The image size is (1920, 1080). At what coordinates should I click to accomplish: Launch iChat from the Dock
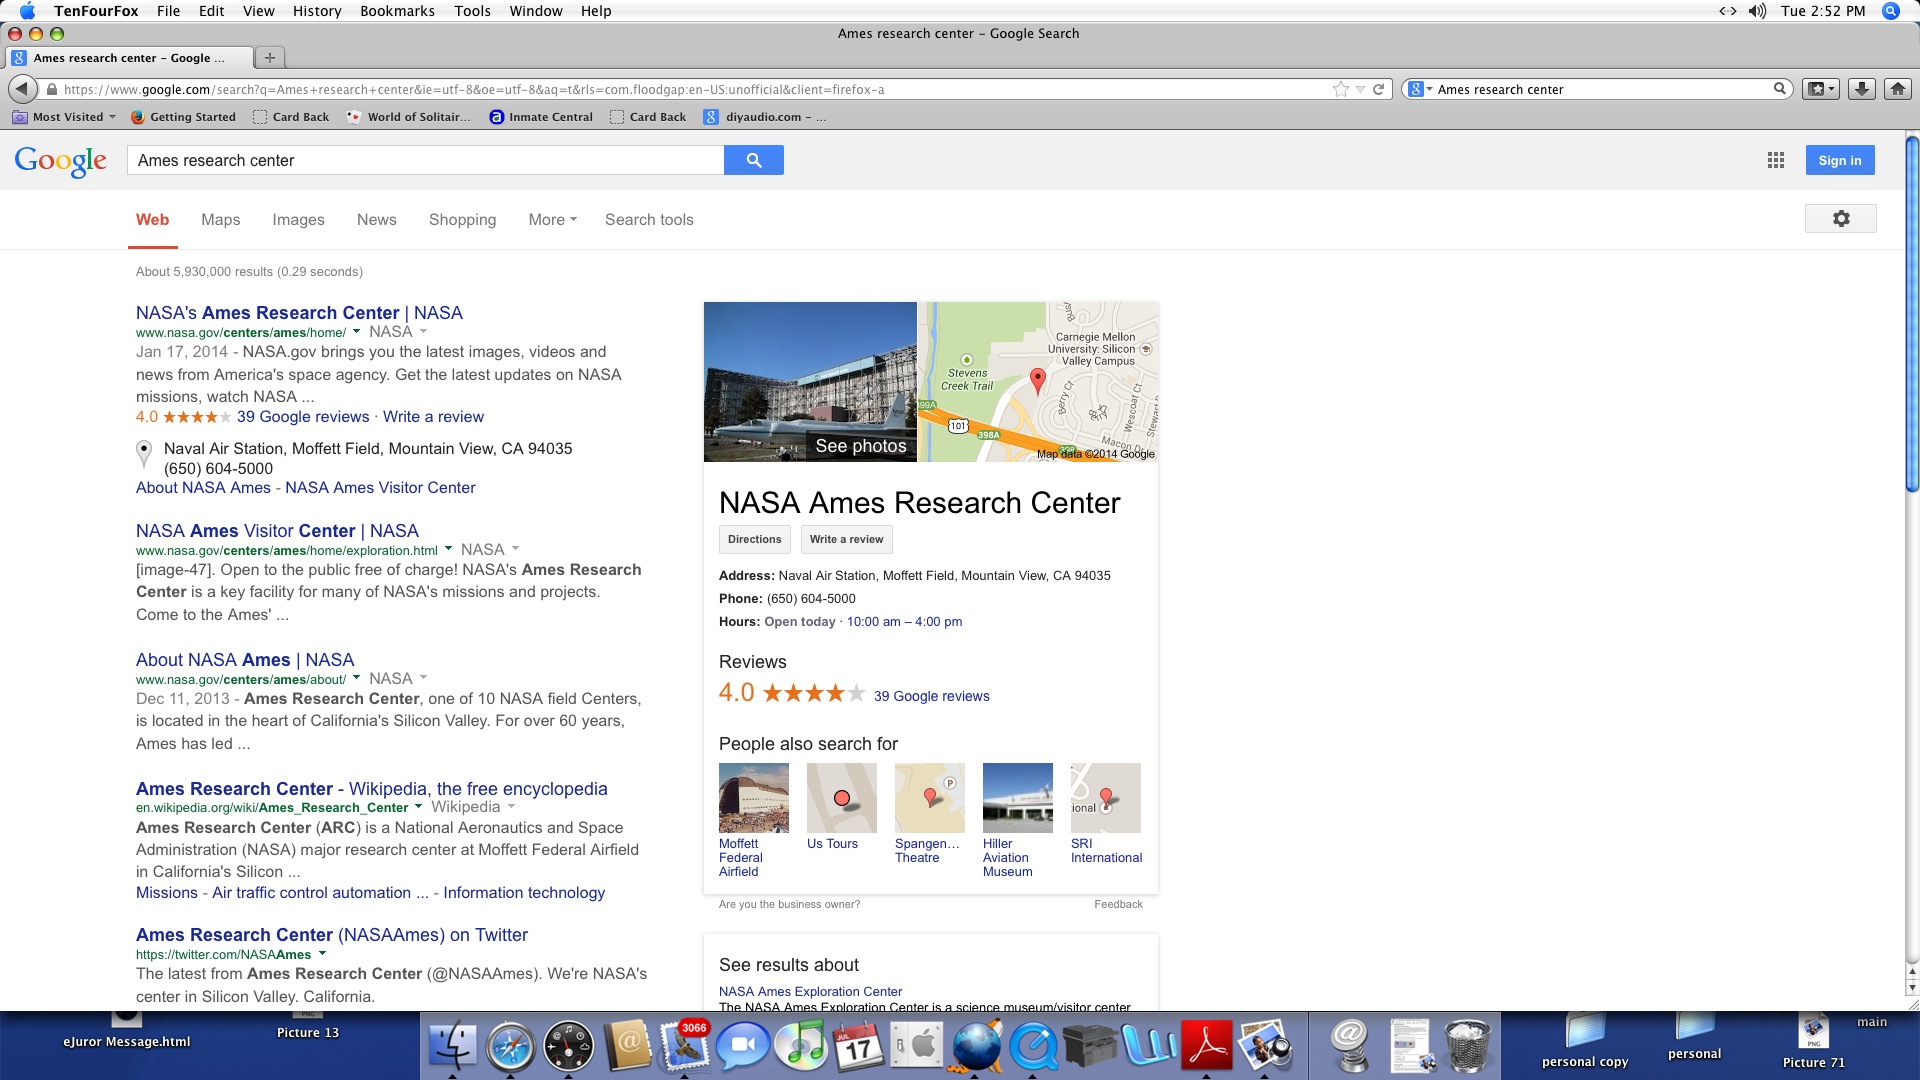[x=743, y=1046]
